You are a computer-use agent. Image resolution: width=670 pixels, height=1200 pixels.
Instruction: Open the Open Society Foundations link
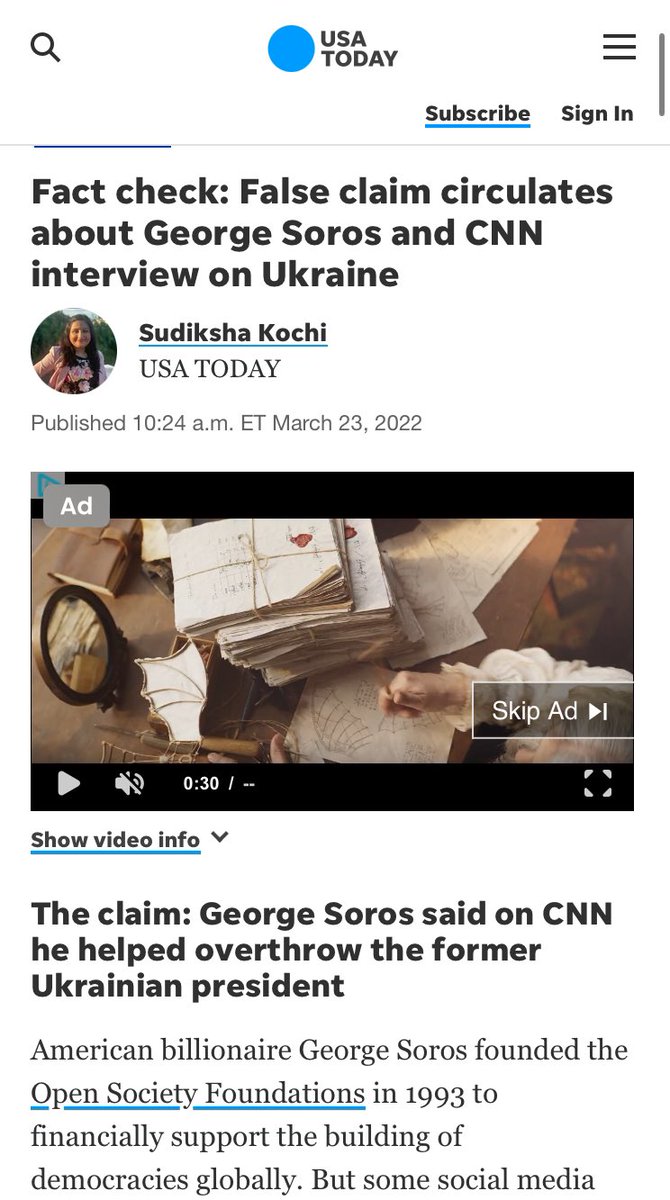(x=198, y=1093)
